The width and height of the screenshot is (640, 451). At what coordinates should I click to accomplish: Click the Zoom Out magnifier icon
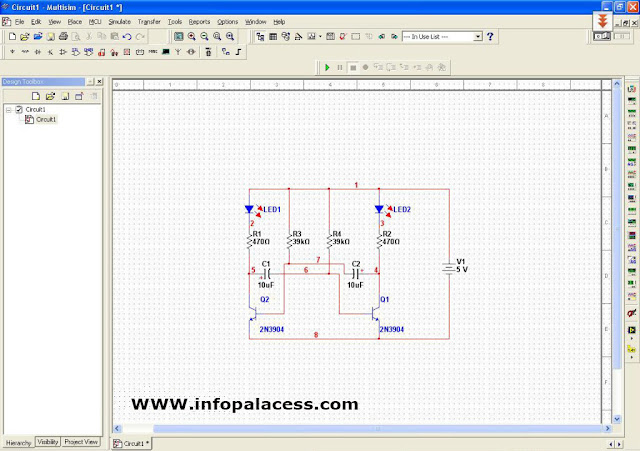click(204, 37)
